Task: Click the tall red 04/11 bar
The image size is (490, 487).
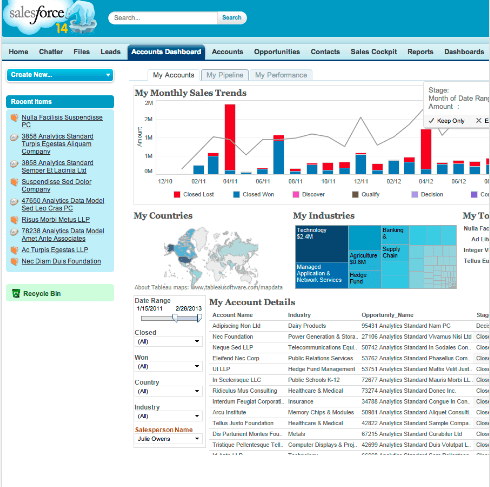Action: click(230, 137)
